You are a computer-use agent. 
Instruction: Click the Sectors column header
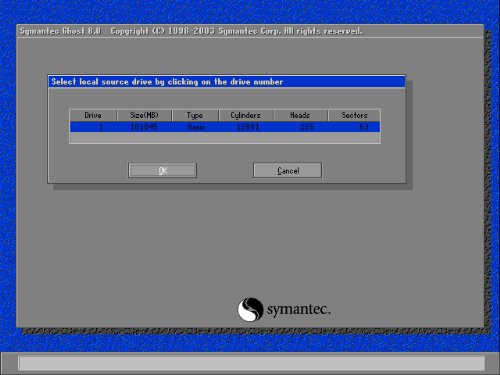coord(354,115)
